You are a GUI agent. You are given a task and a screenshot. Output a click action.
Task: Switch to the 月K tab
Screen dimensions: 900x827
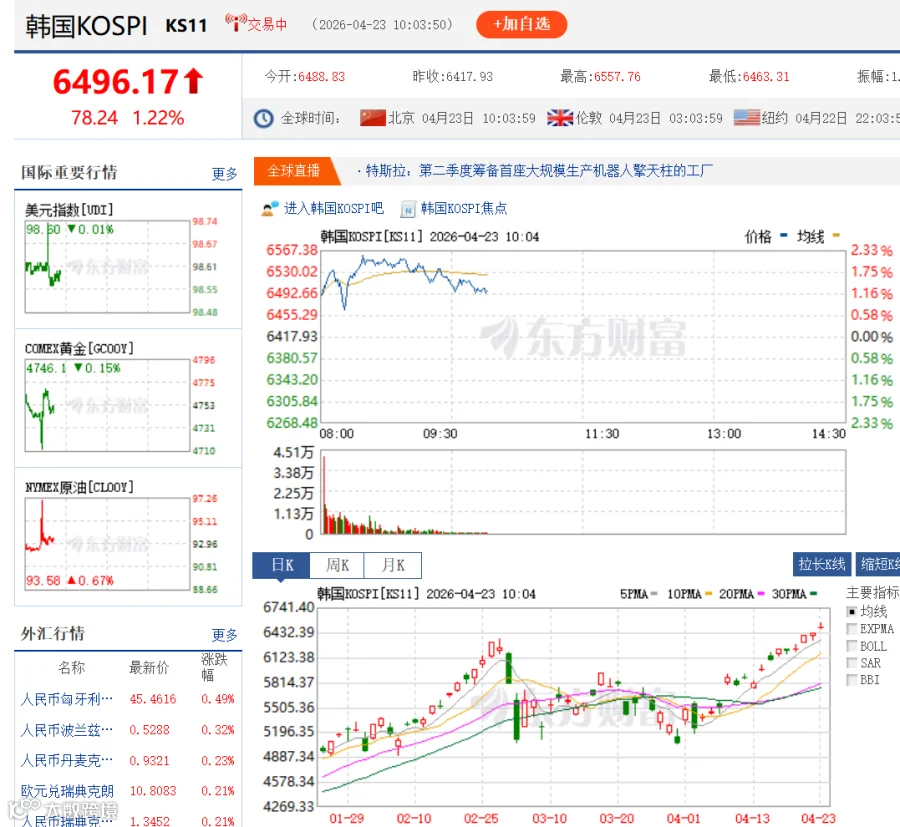point(393,565)
